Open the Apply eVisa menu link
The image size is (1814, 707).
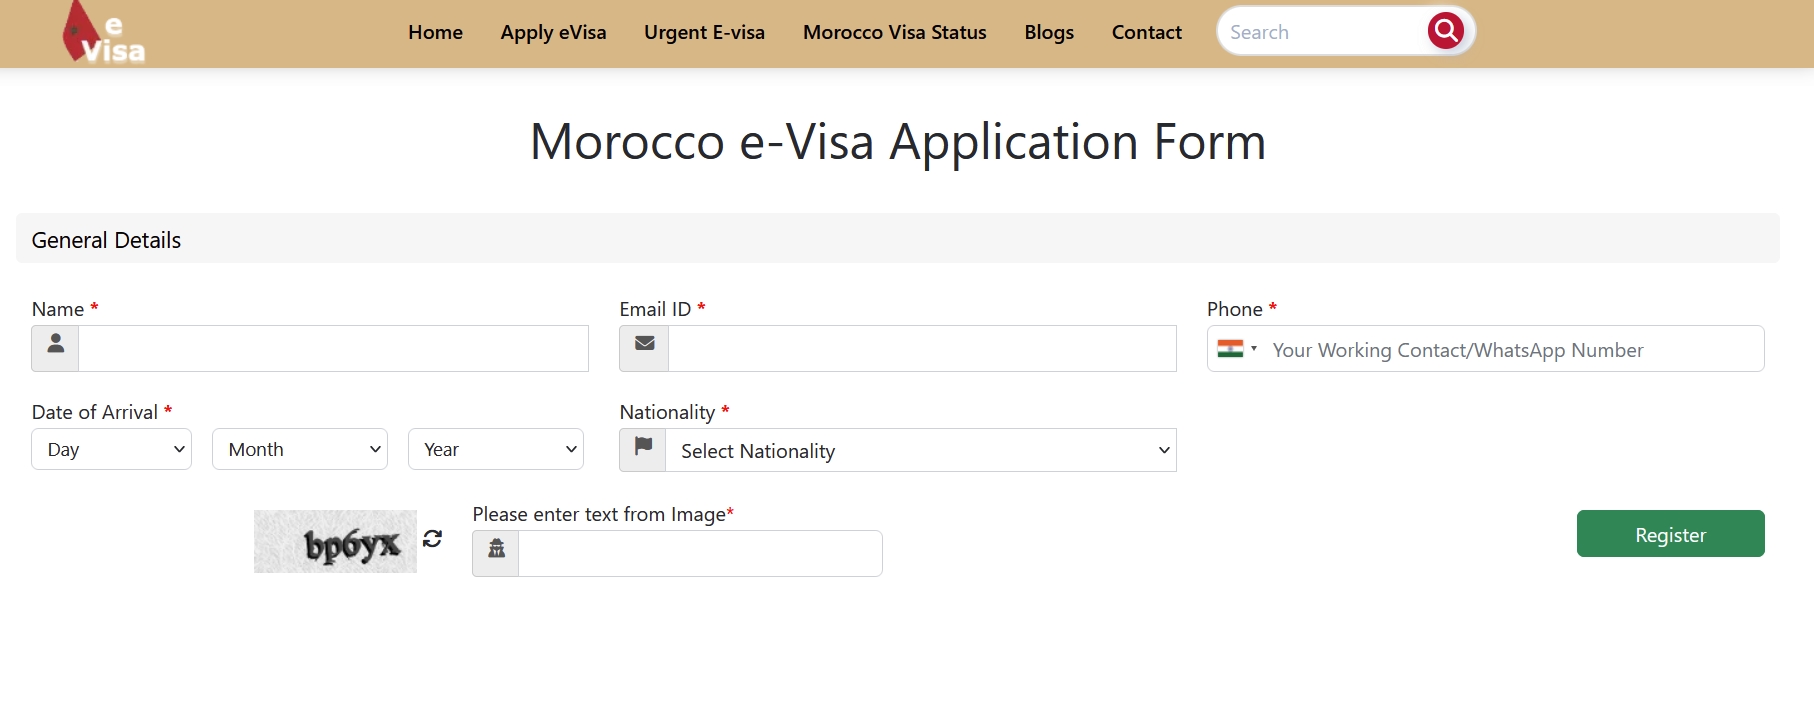(x=553, y=32)
